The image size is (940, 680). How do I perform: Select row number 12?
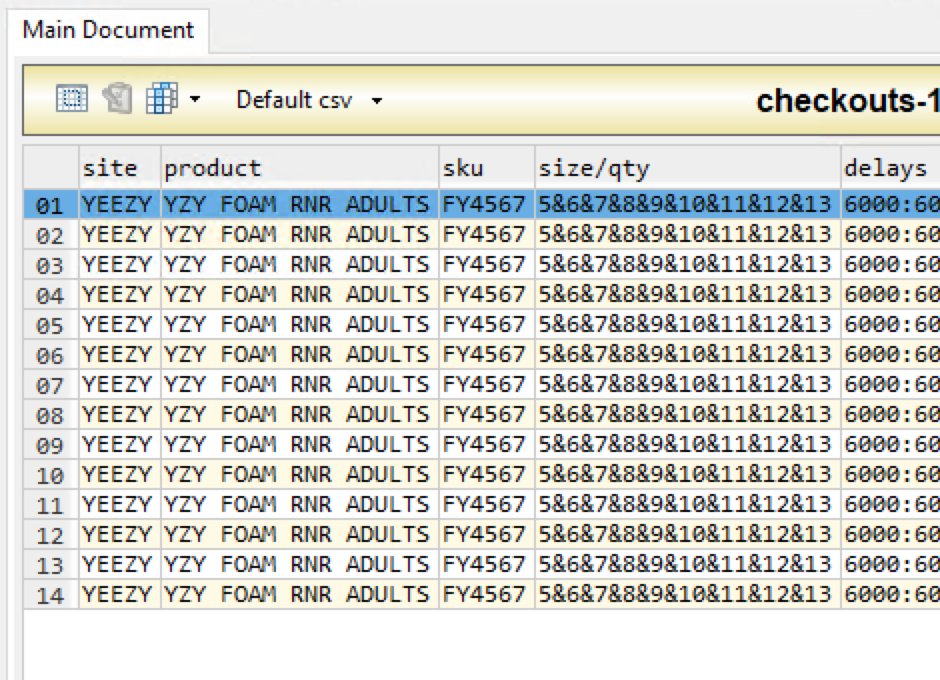tap(50, 534)
